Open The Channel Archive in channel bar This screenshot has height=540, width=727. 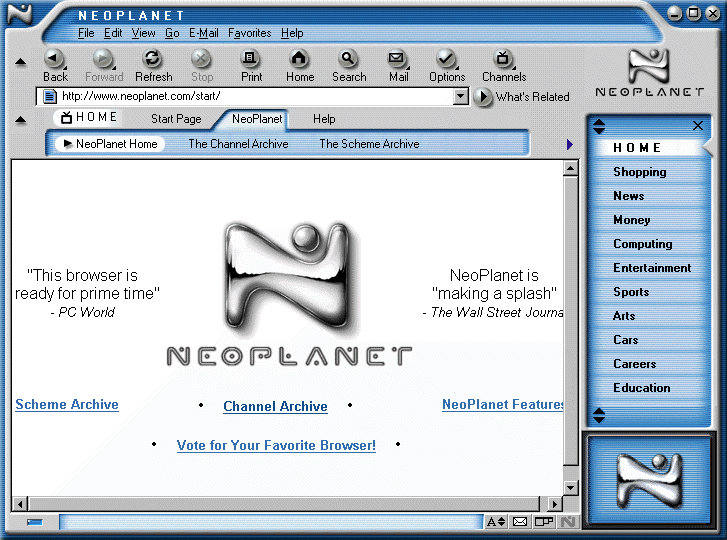click(x=238, y=144)
